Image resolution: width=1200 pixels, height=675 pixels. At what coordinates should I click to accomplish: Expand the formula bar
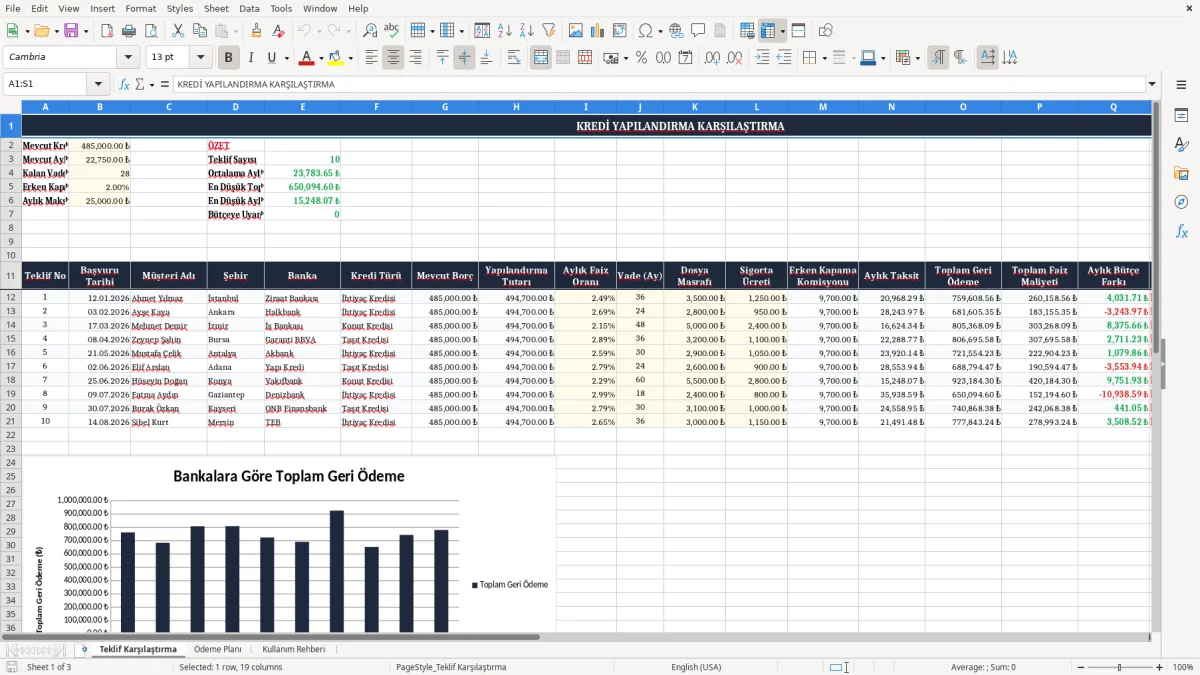click(1153, 85)
